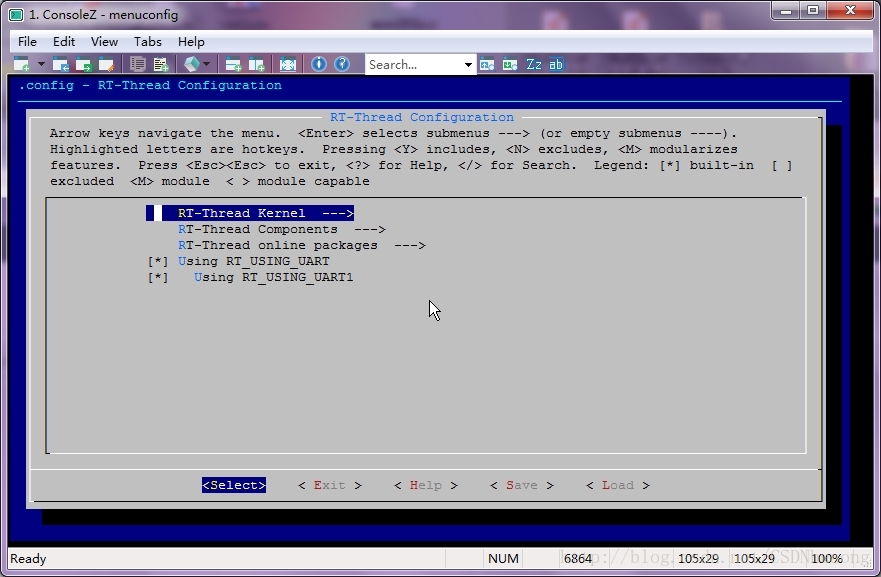
Task: Switch to previous tab icon
Action: point(60,64)
